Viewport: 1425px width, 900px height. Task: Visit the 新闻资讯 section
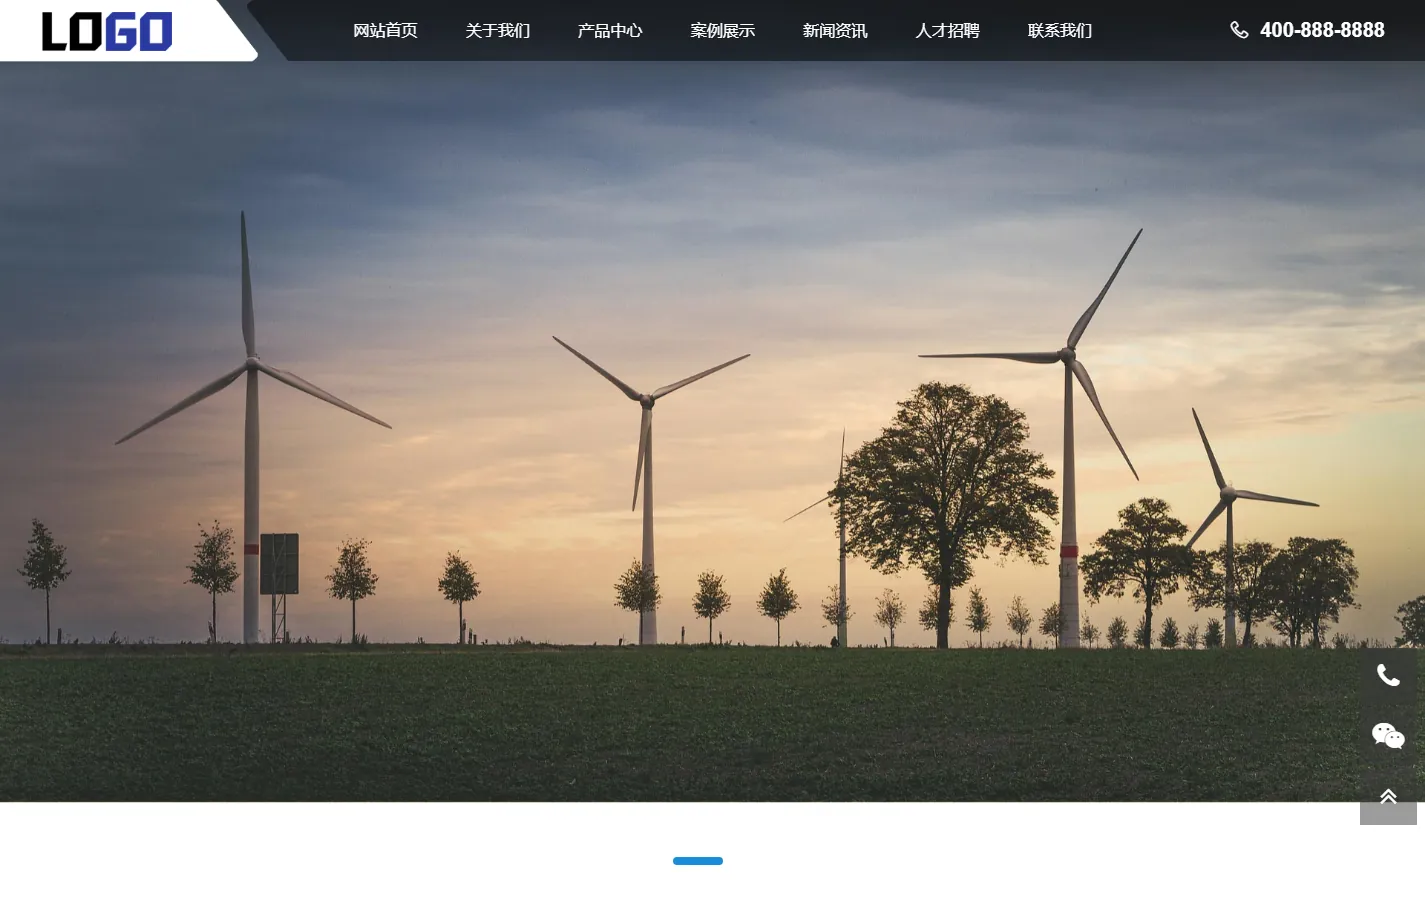(x=835, y=31)
